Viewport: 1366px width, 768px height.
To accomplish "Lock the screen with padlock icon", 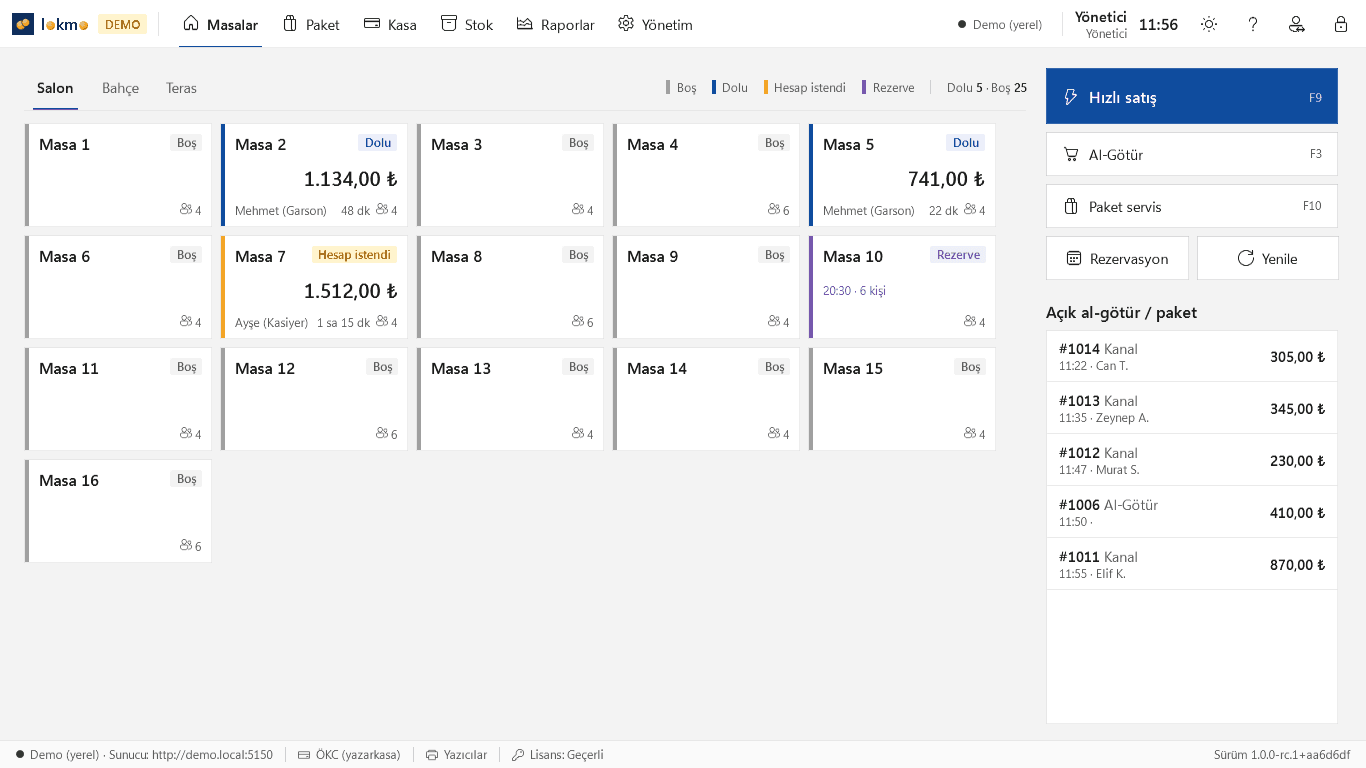I will [x=1341, y=24].
